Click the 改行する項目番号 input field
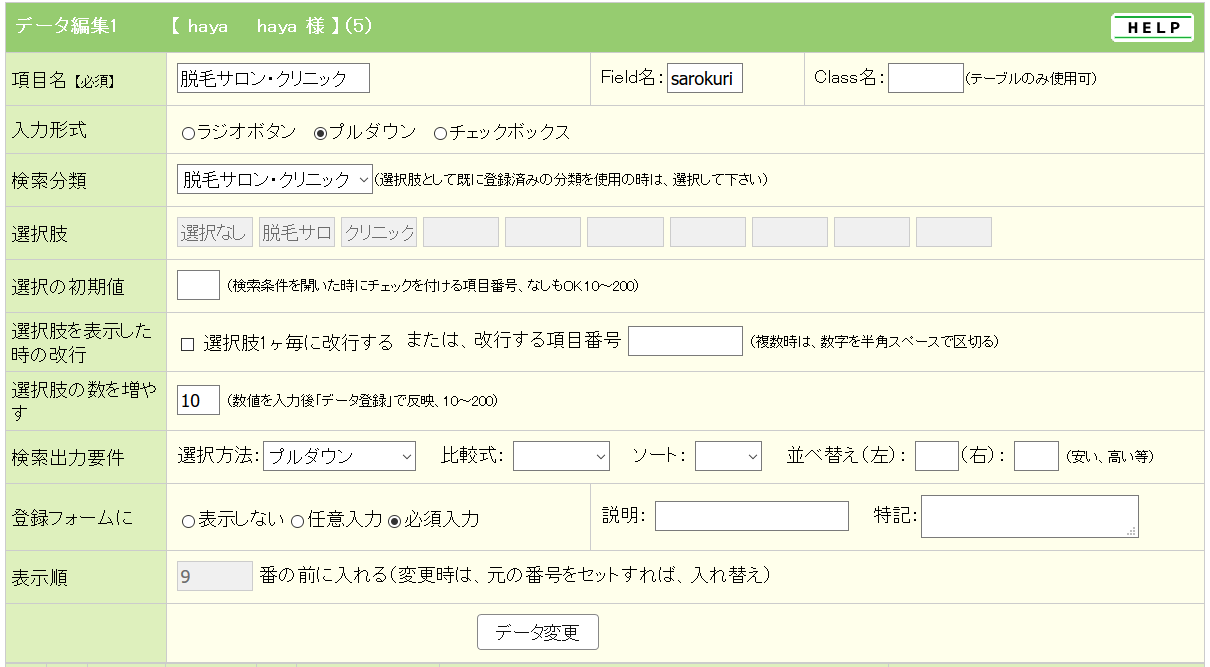The image size is (1210, 667). click(685, 341)
